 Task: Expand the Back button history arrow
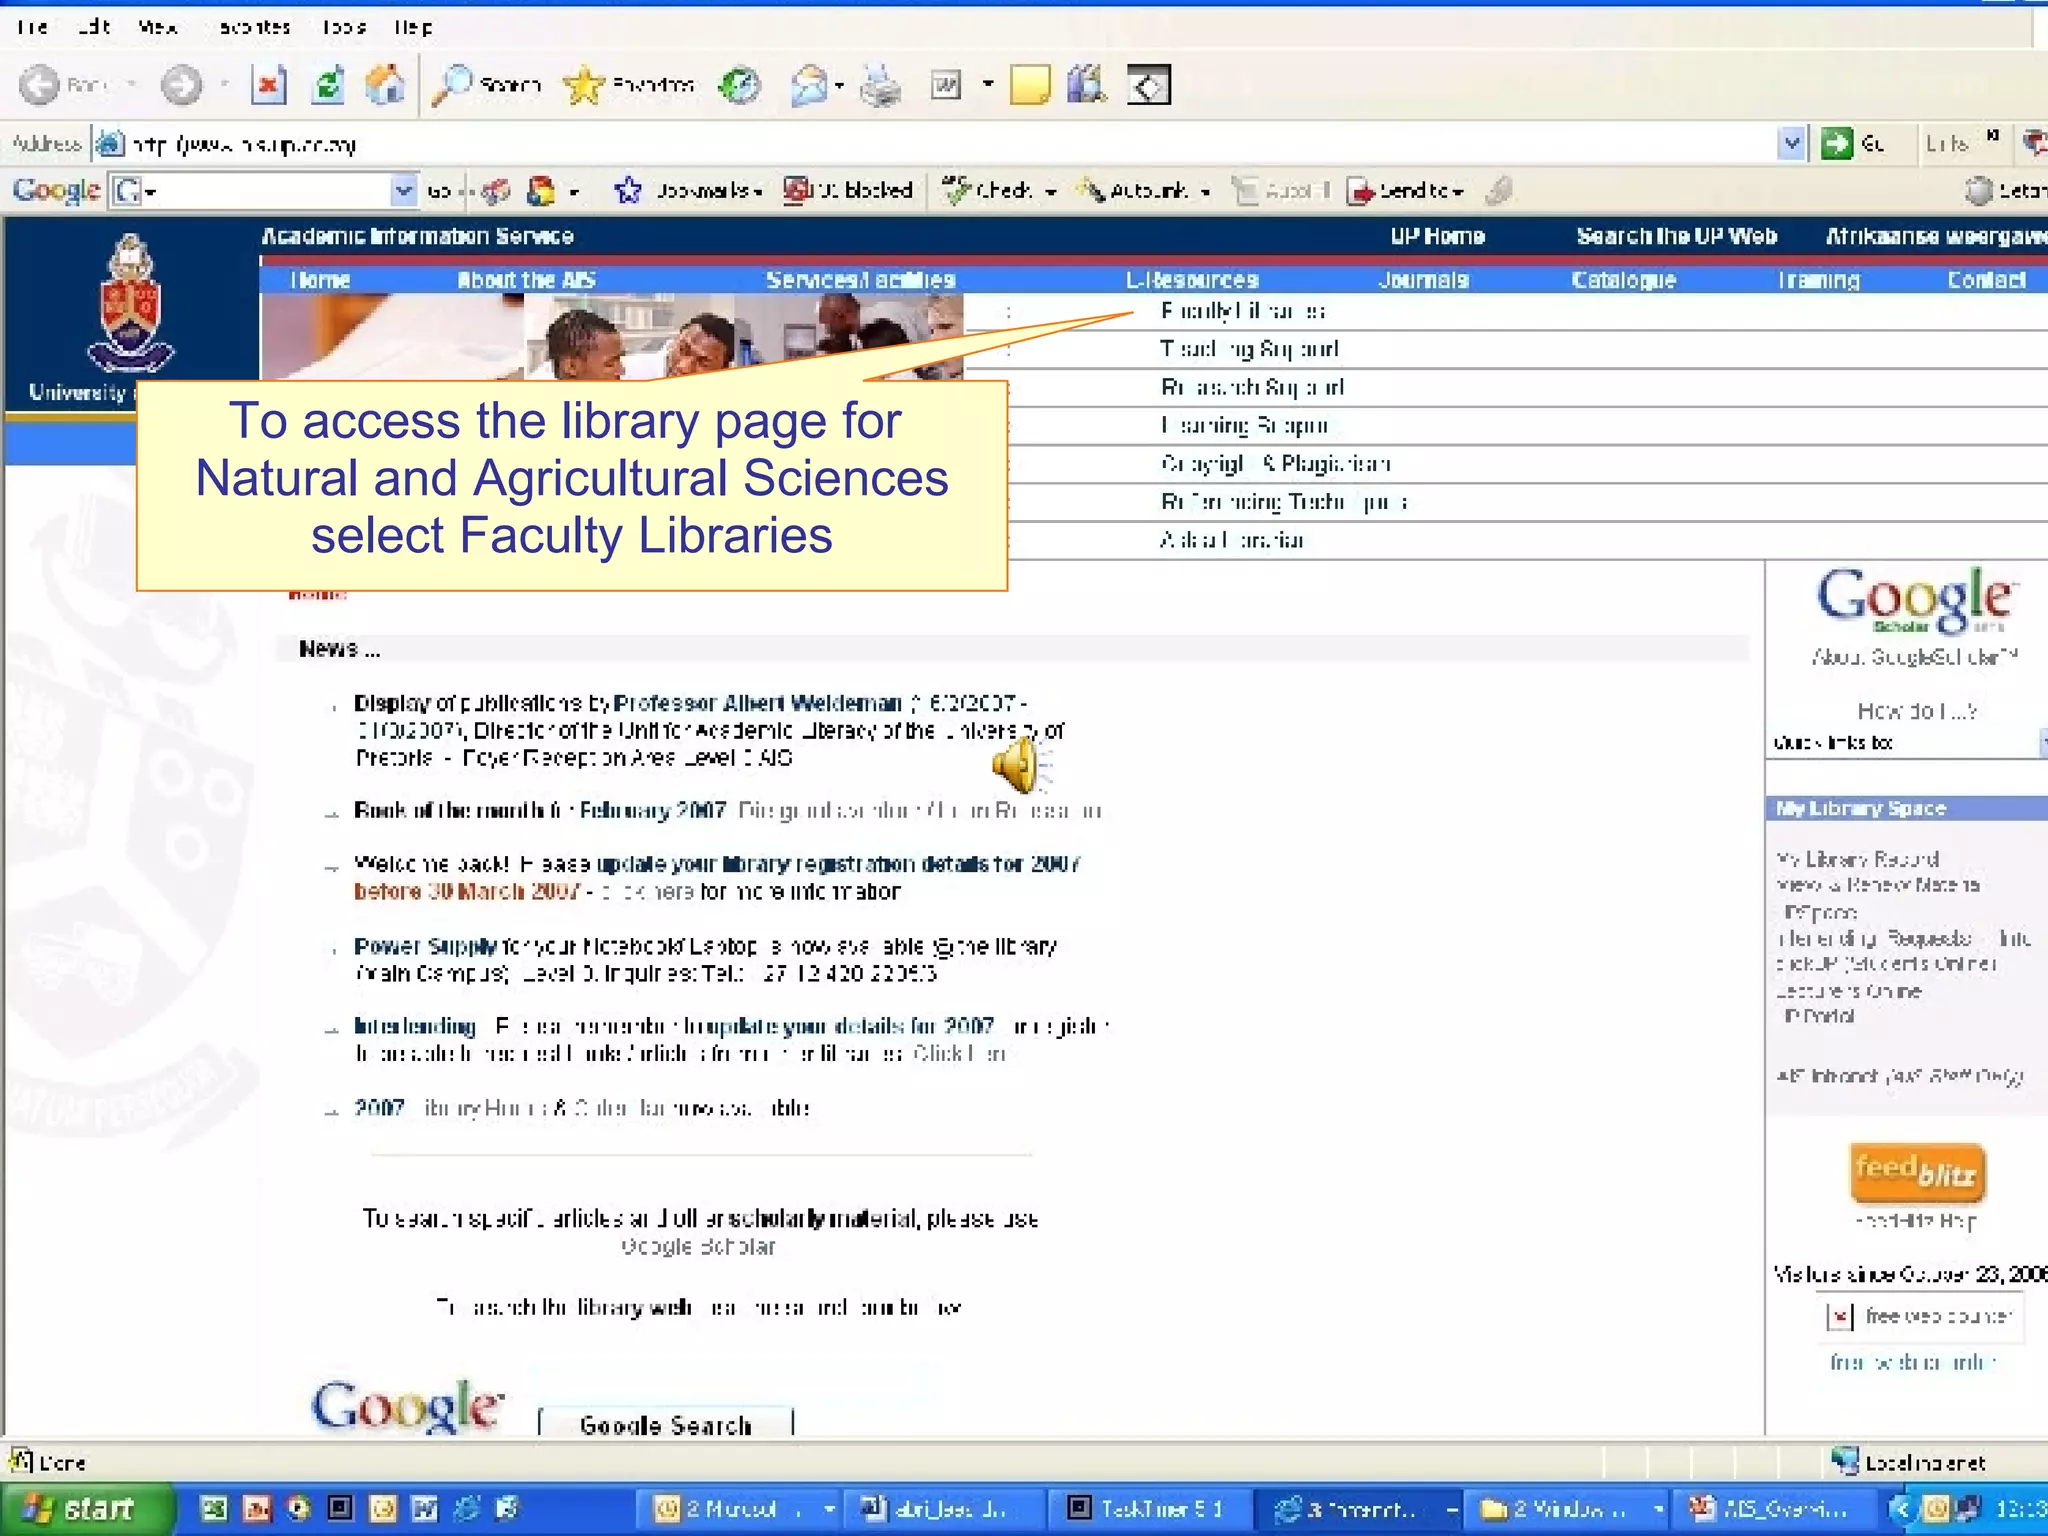(131, 86)
